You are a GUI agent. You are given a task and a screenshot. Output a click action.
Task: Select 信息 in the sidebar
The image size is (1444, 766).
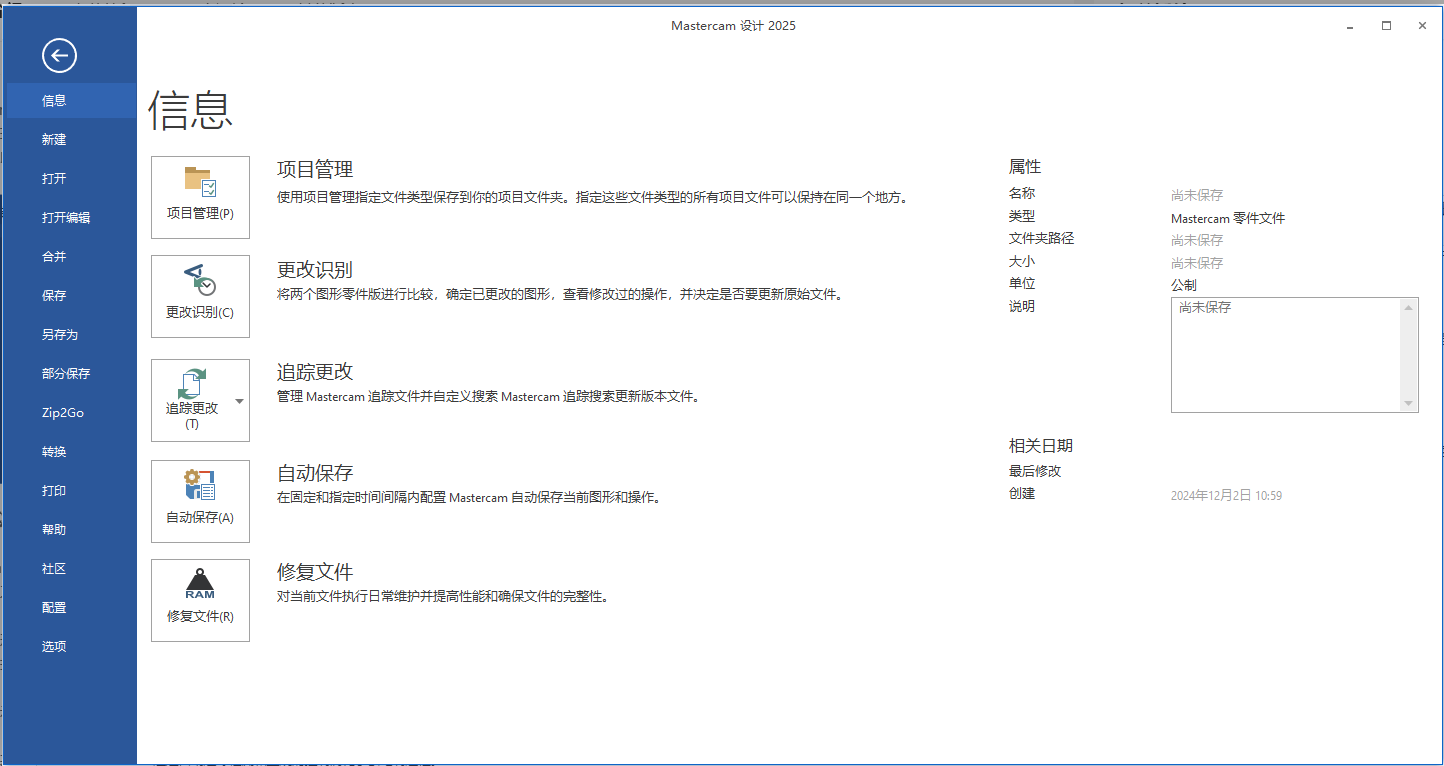pos(71,101)
